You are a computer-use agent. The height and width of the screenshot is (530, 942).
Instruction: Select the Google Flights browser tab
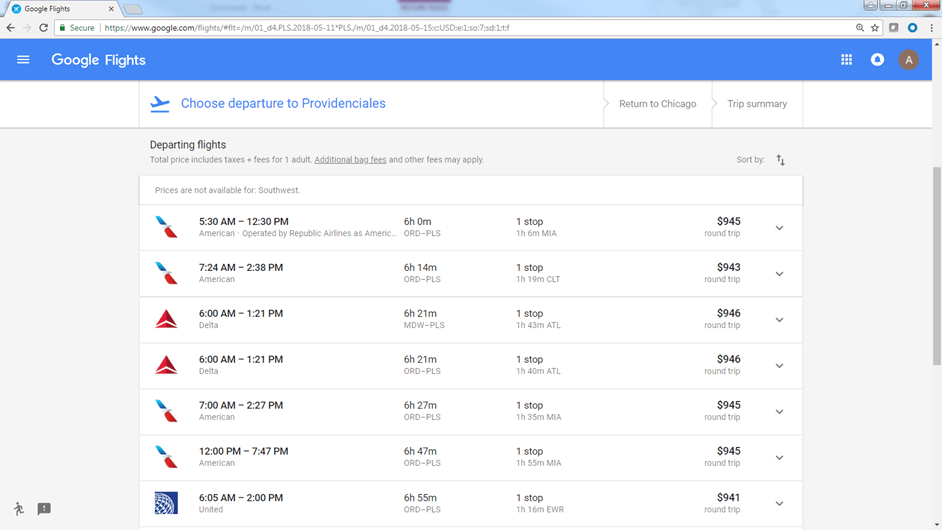[60, 9]
